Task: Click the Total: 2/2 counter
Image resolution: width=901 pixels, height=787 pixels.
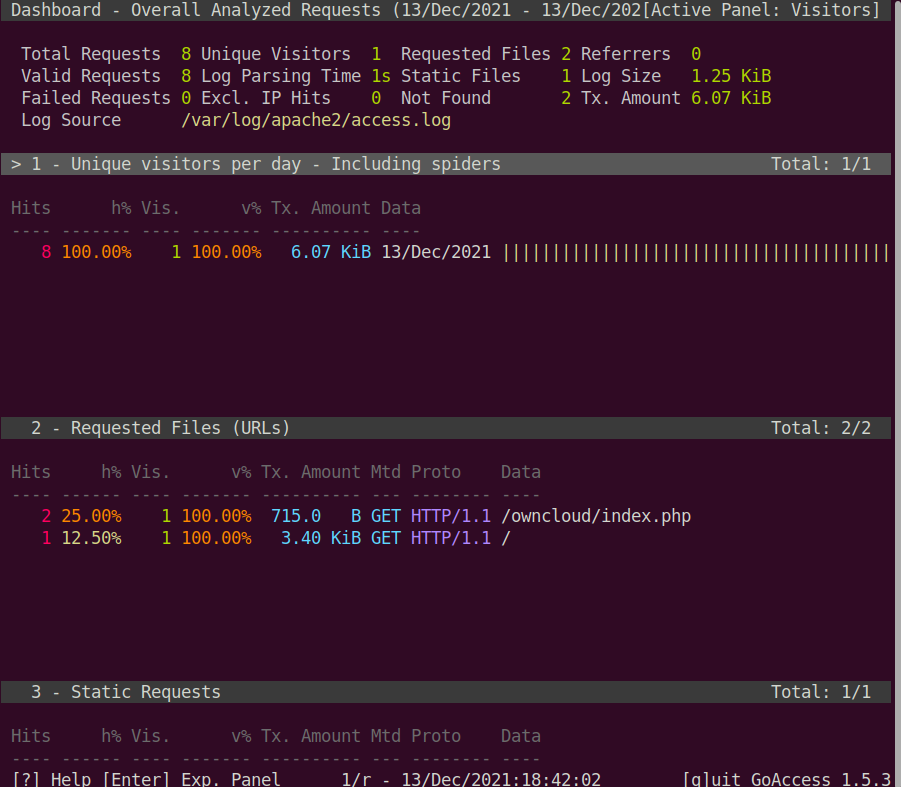Action: (x=821, y=428)
